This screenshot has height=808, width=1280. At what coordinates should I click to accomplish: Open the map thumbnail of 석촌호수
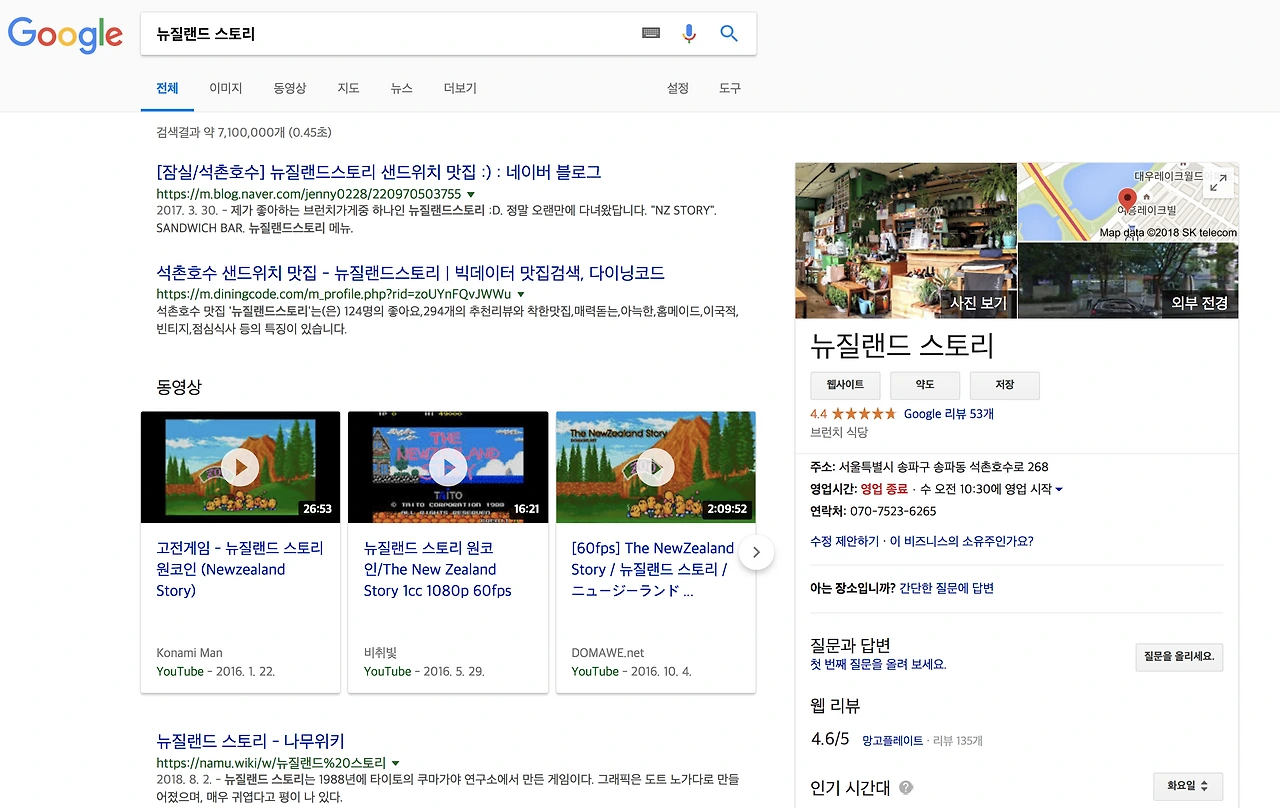1128,202
